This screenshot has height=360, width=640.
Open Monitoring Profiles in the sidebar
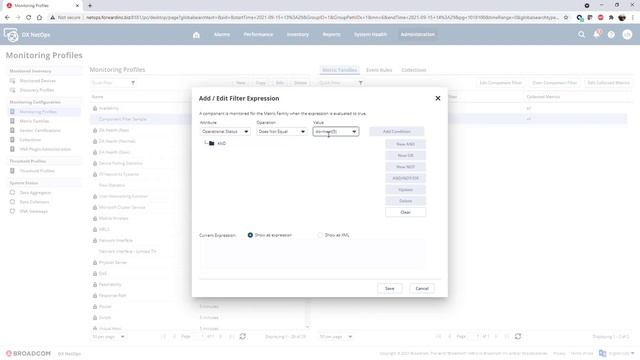pyautogui.click(x=38, y=111)
